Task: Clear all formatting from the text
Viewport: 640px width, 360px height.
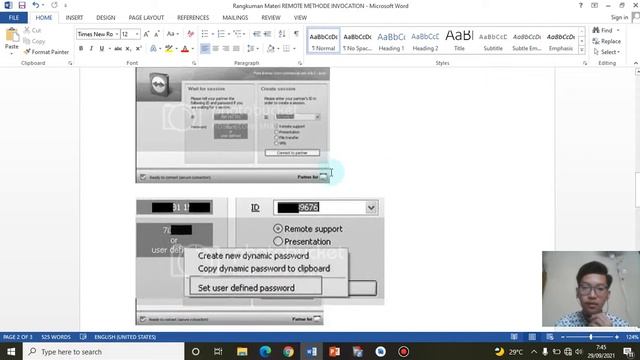Action: pyautogui.click(x=190, y=34)
